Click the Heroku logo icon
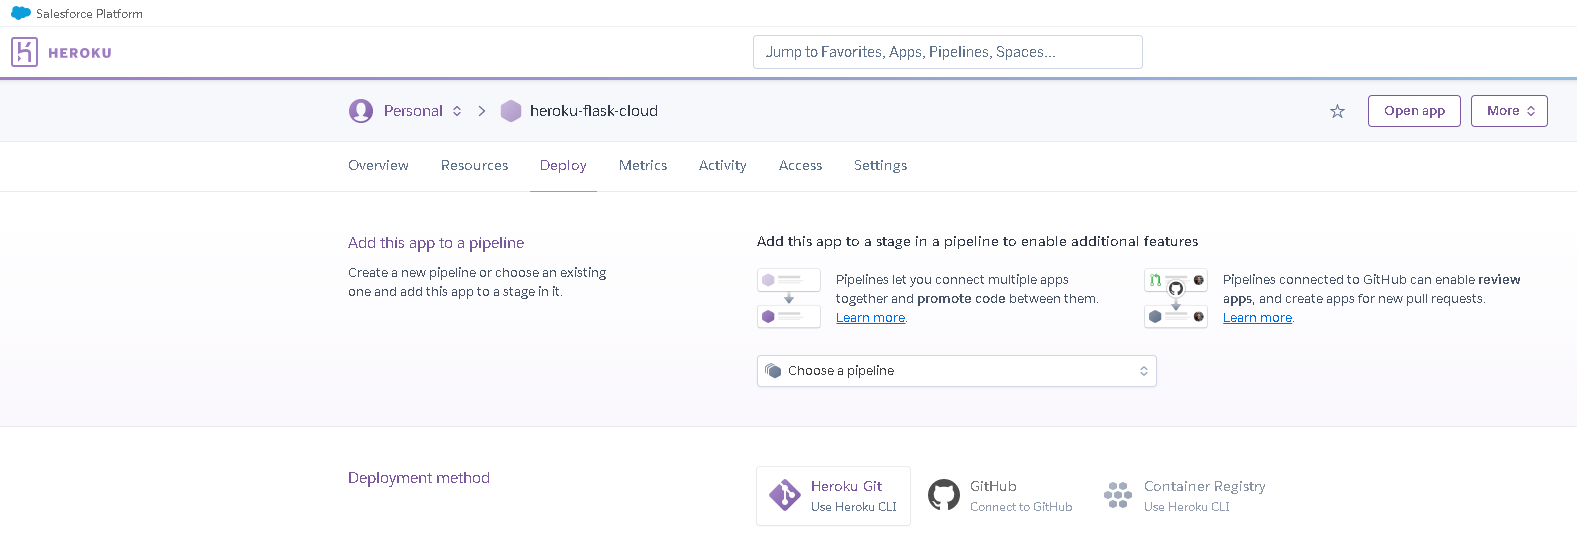 [24, 52]
